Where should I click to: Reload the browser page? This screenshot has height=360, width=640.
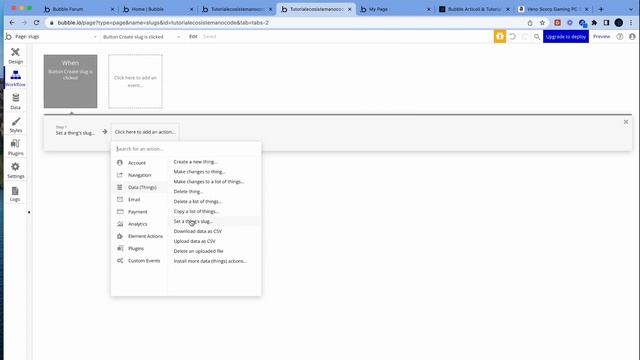click(x=36, y=22)
